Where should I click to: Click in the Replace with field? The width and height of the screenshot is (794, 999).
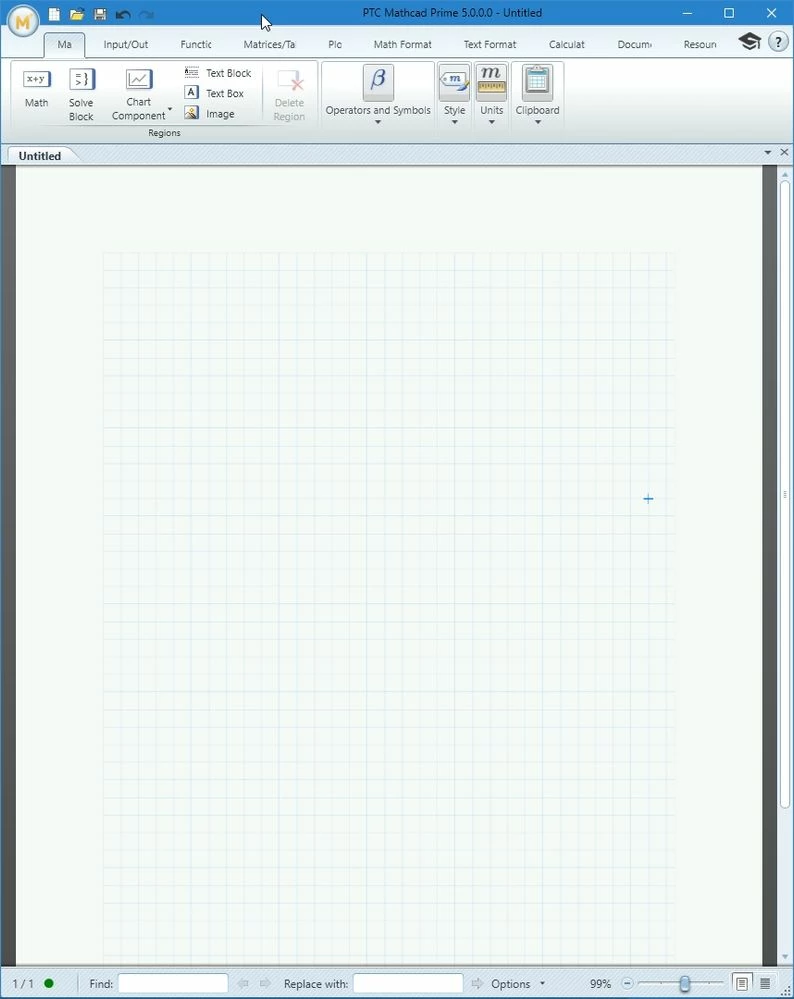click(x=408, y=984)
